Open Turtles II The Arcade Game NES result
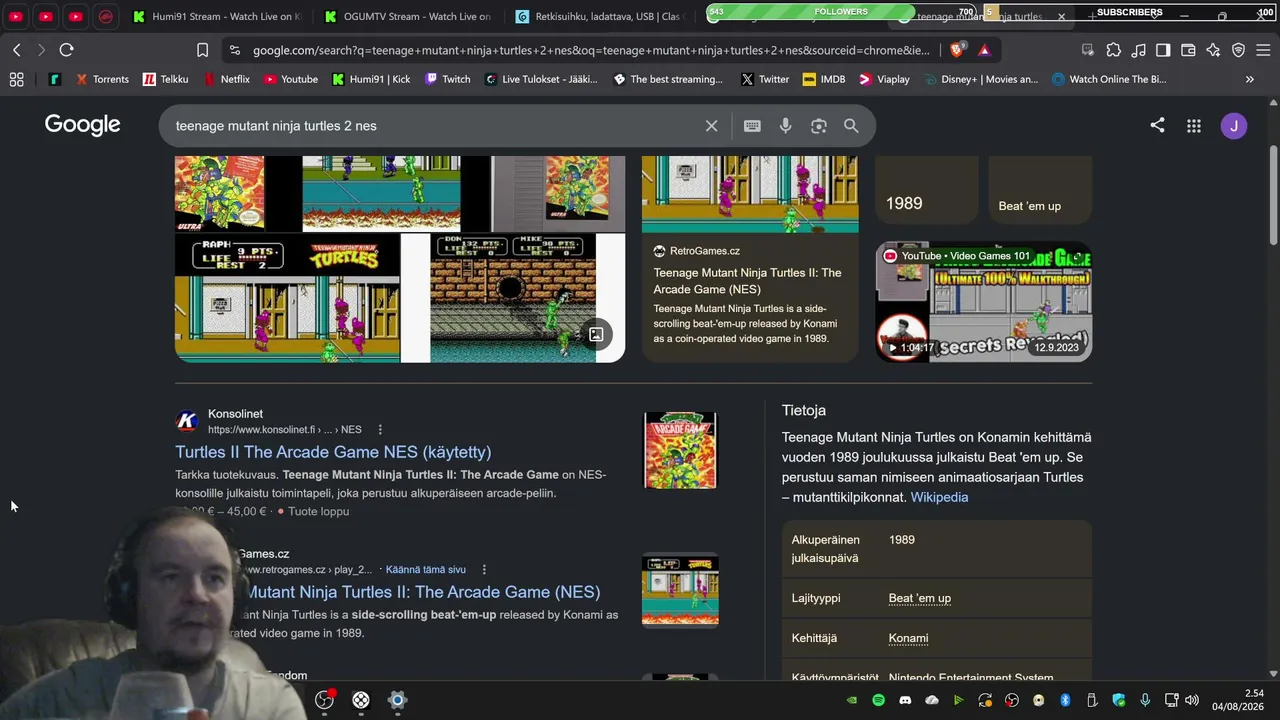This screenshot has width=1280, height=720. point(333,452)
